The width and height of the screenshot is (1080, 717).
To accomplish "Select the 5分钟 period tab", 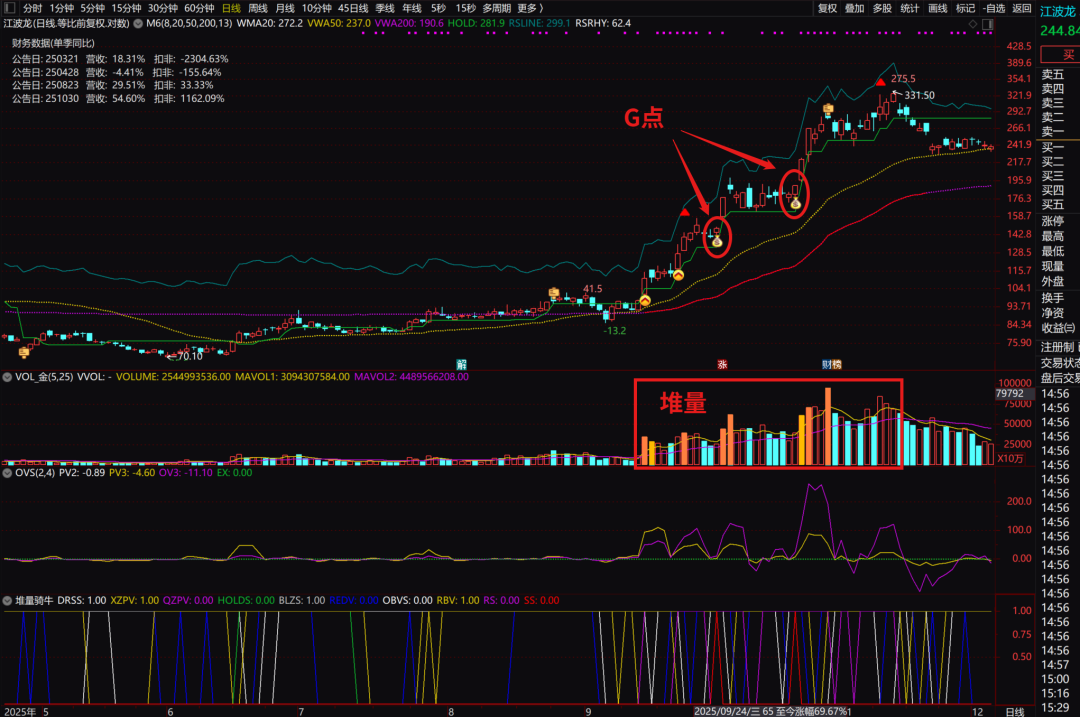I will pos(92,8).
